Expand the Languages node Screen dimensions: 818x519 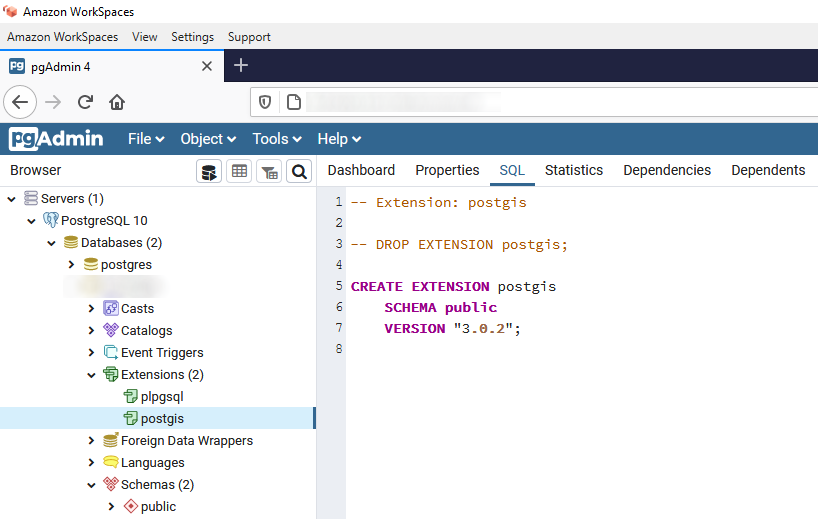[x=91, y=462]
